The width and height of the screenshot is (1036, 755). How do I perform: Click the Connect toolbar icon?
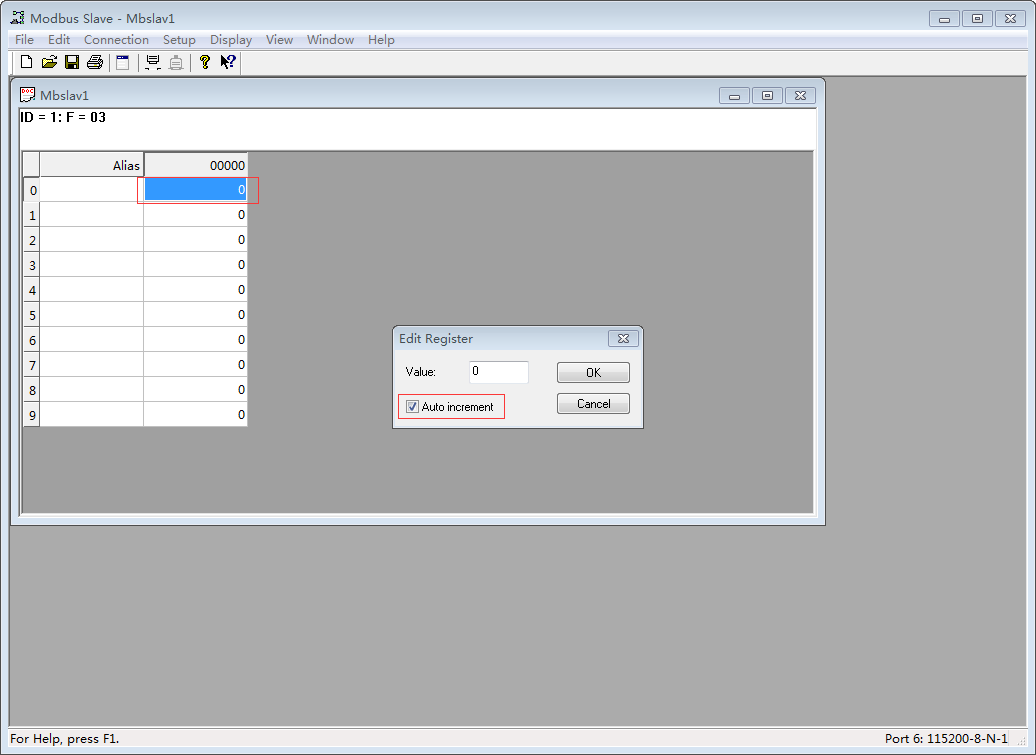click(x=153, y=62)
